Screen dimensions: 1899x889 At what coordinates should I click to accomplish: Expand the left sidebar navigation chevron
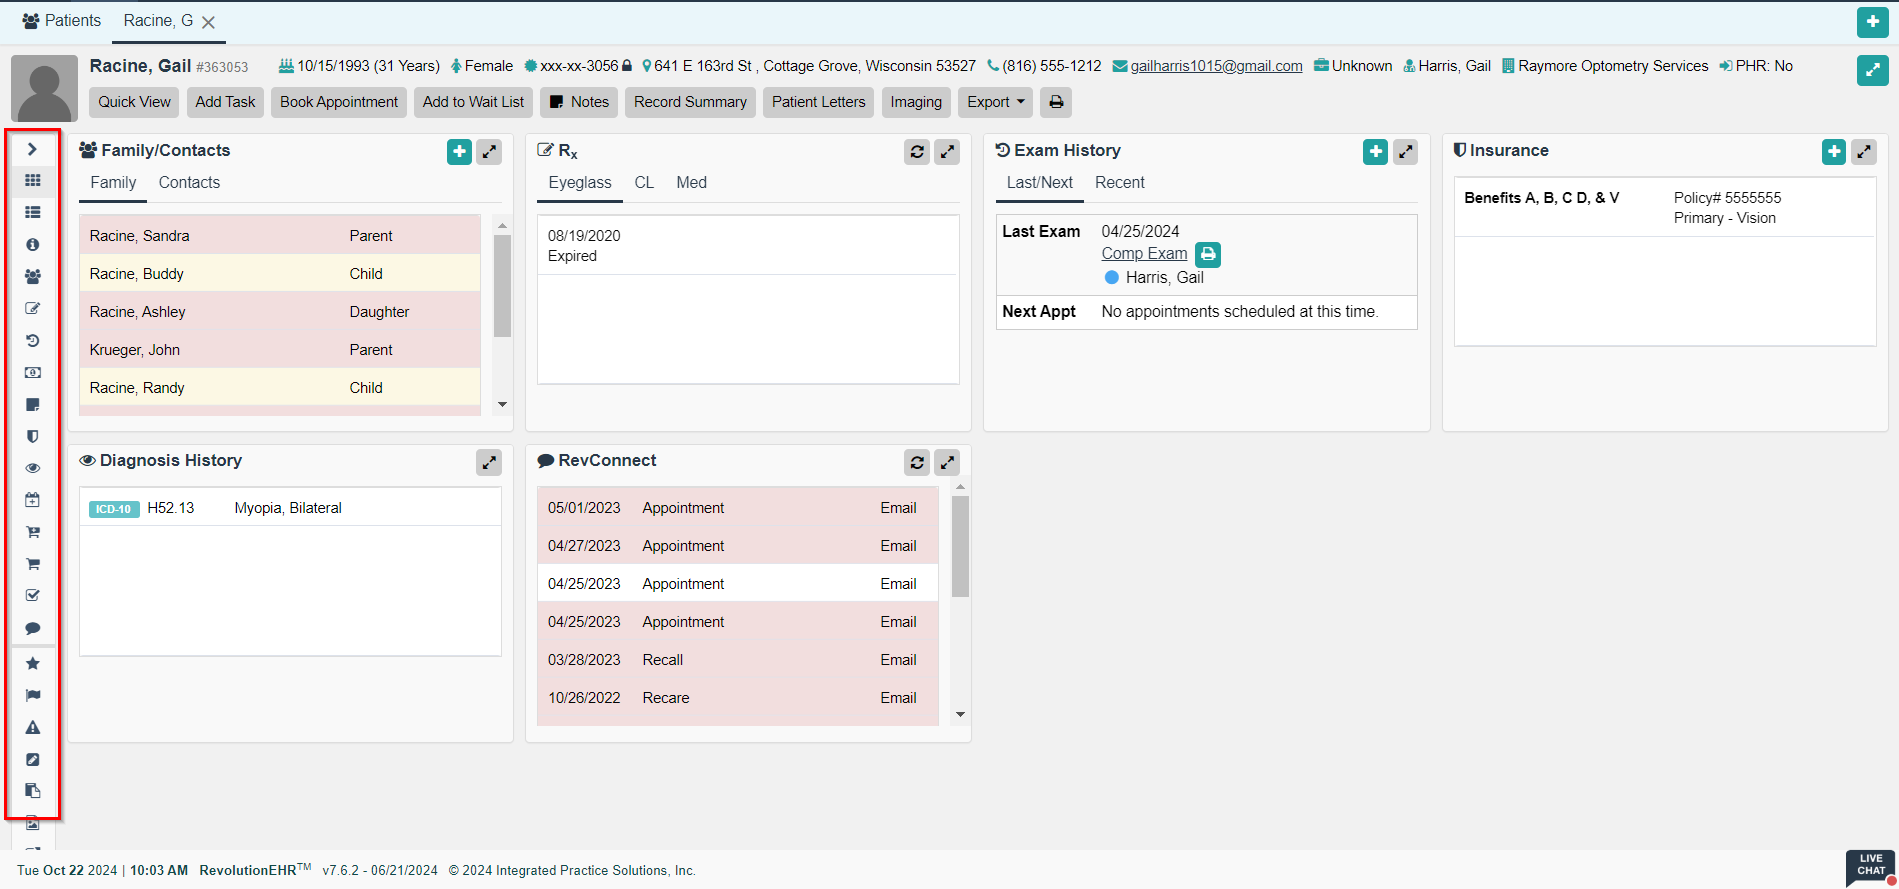pos(32,149)
